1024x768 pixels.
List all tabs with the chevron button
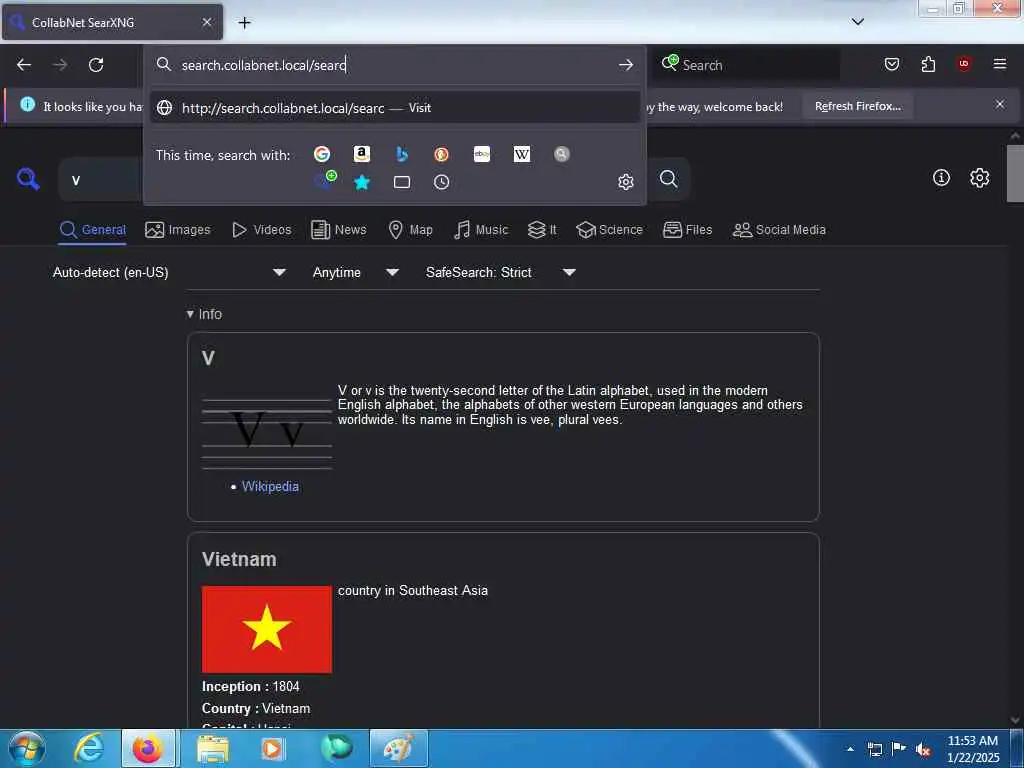(x=857, y=22)
